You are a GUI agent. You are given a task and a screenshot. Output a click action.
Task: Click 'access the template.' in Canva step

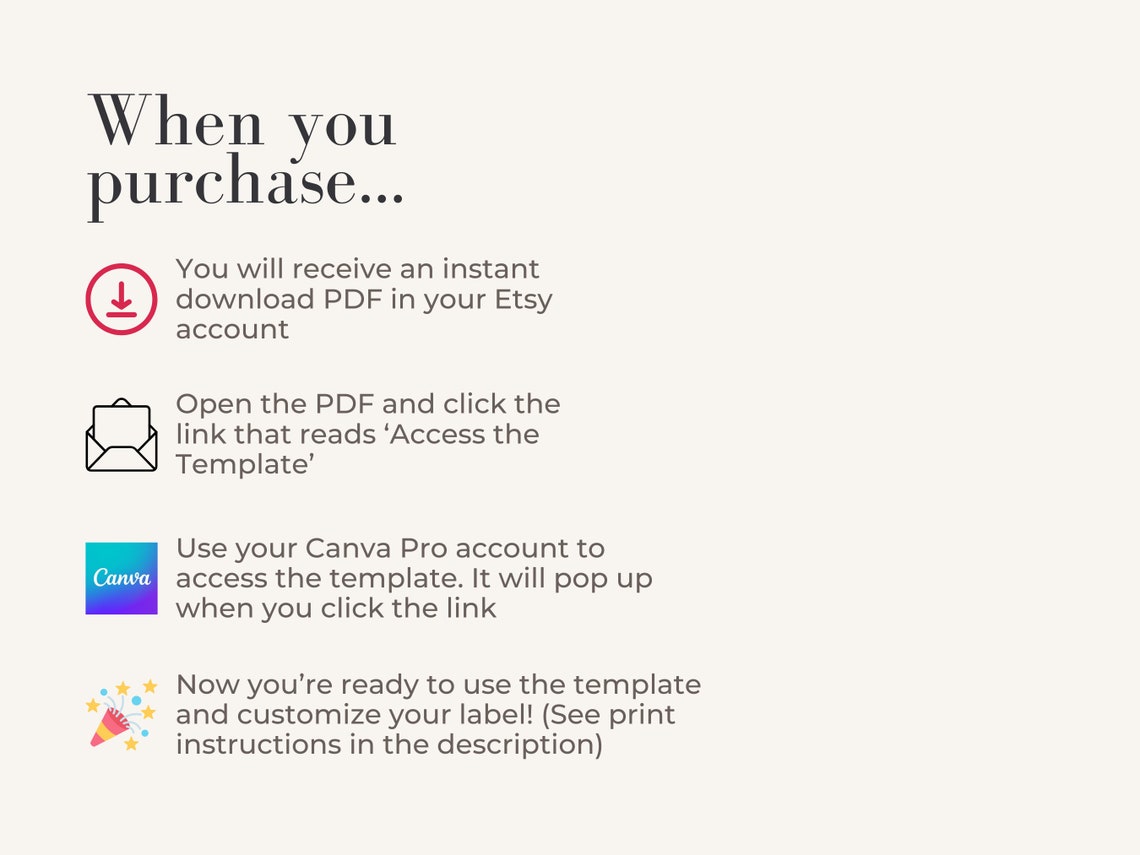319,579
